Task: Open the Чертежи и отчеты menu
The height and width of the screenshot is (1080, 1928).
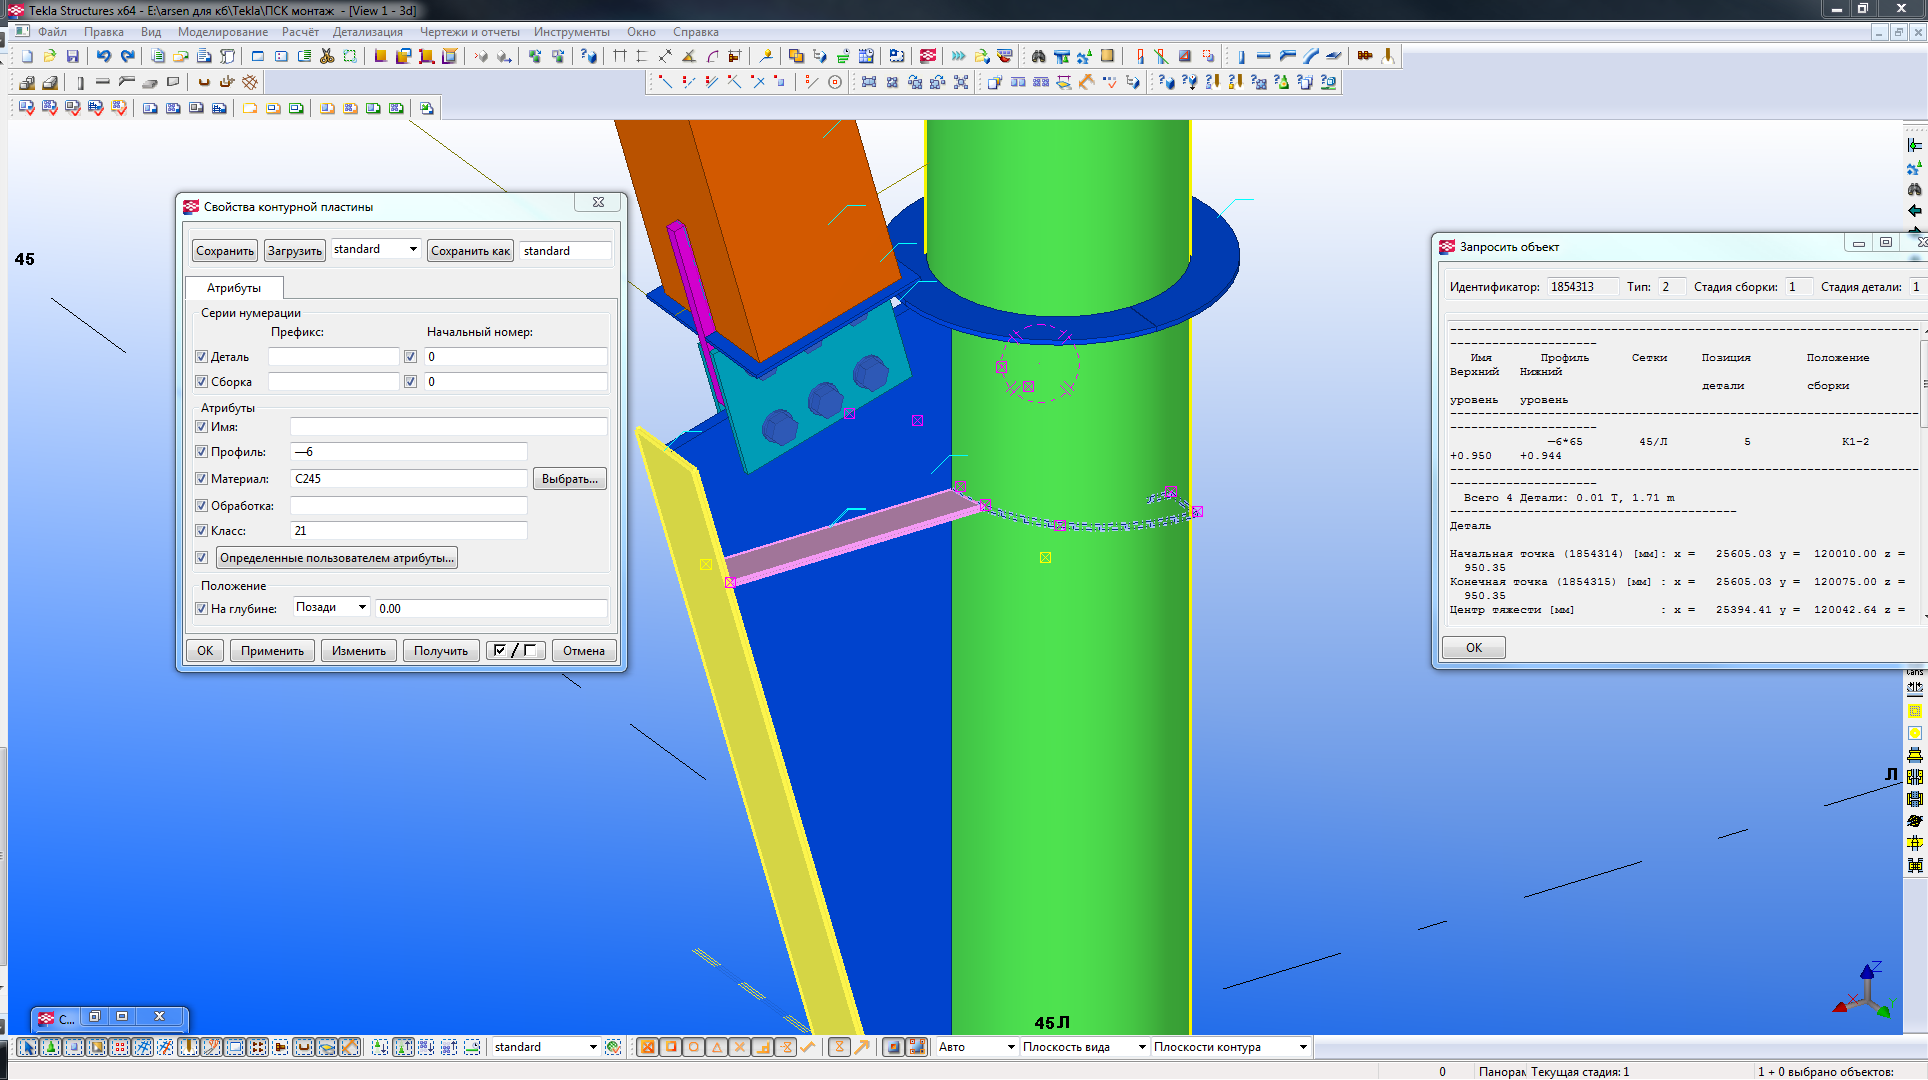Action: [469, 32]
